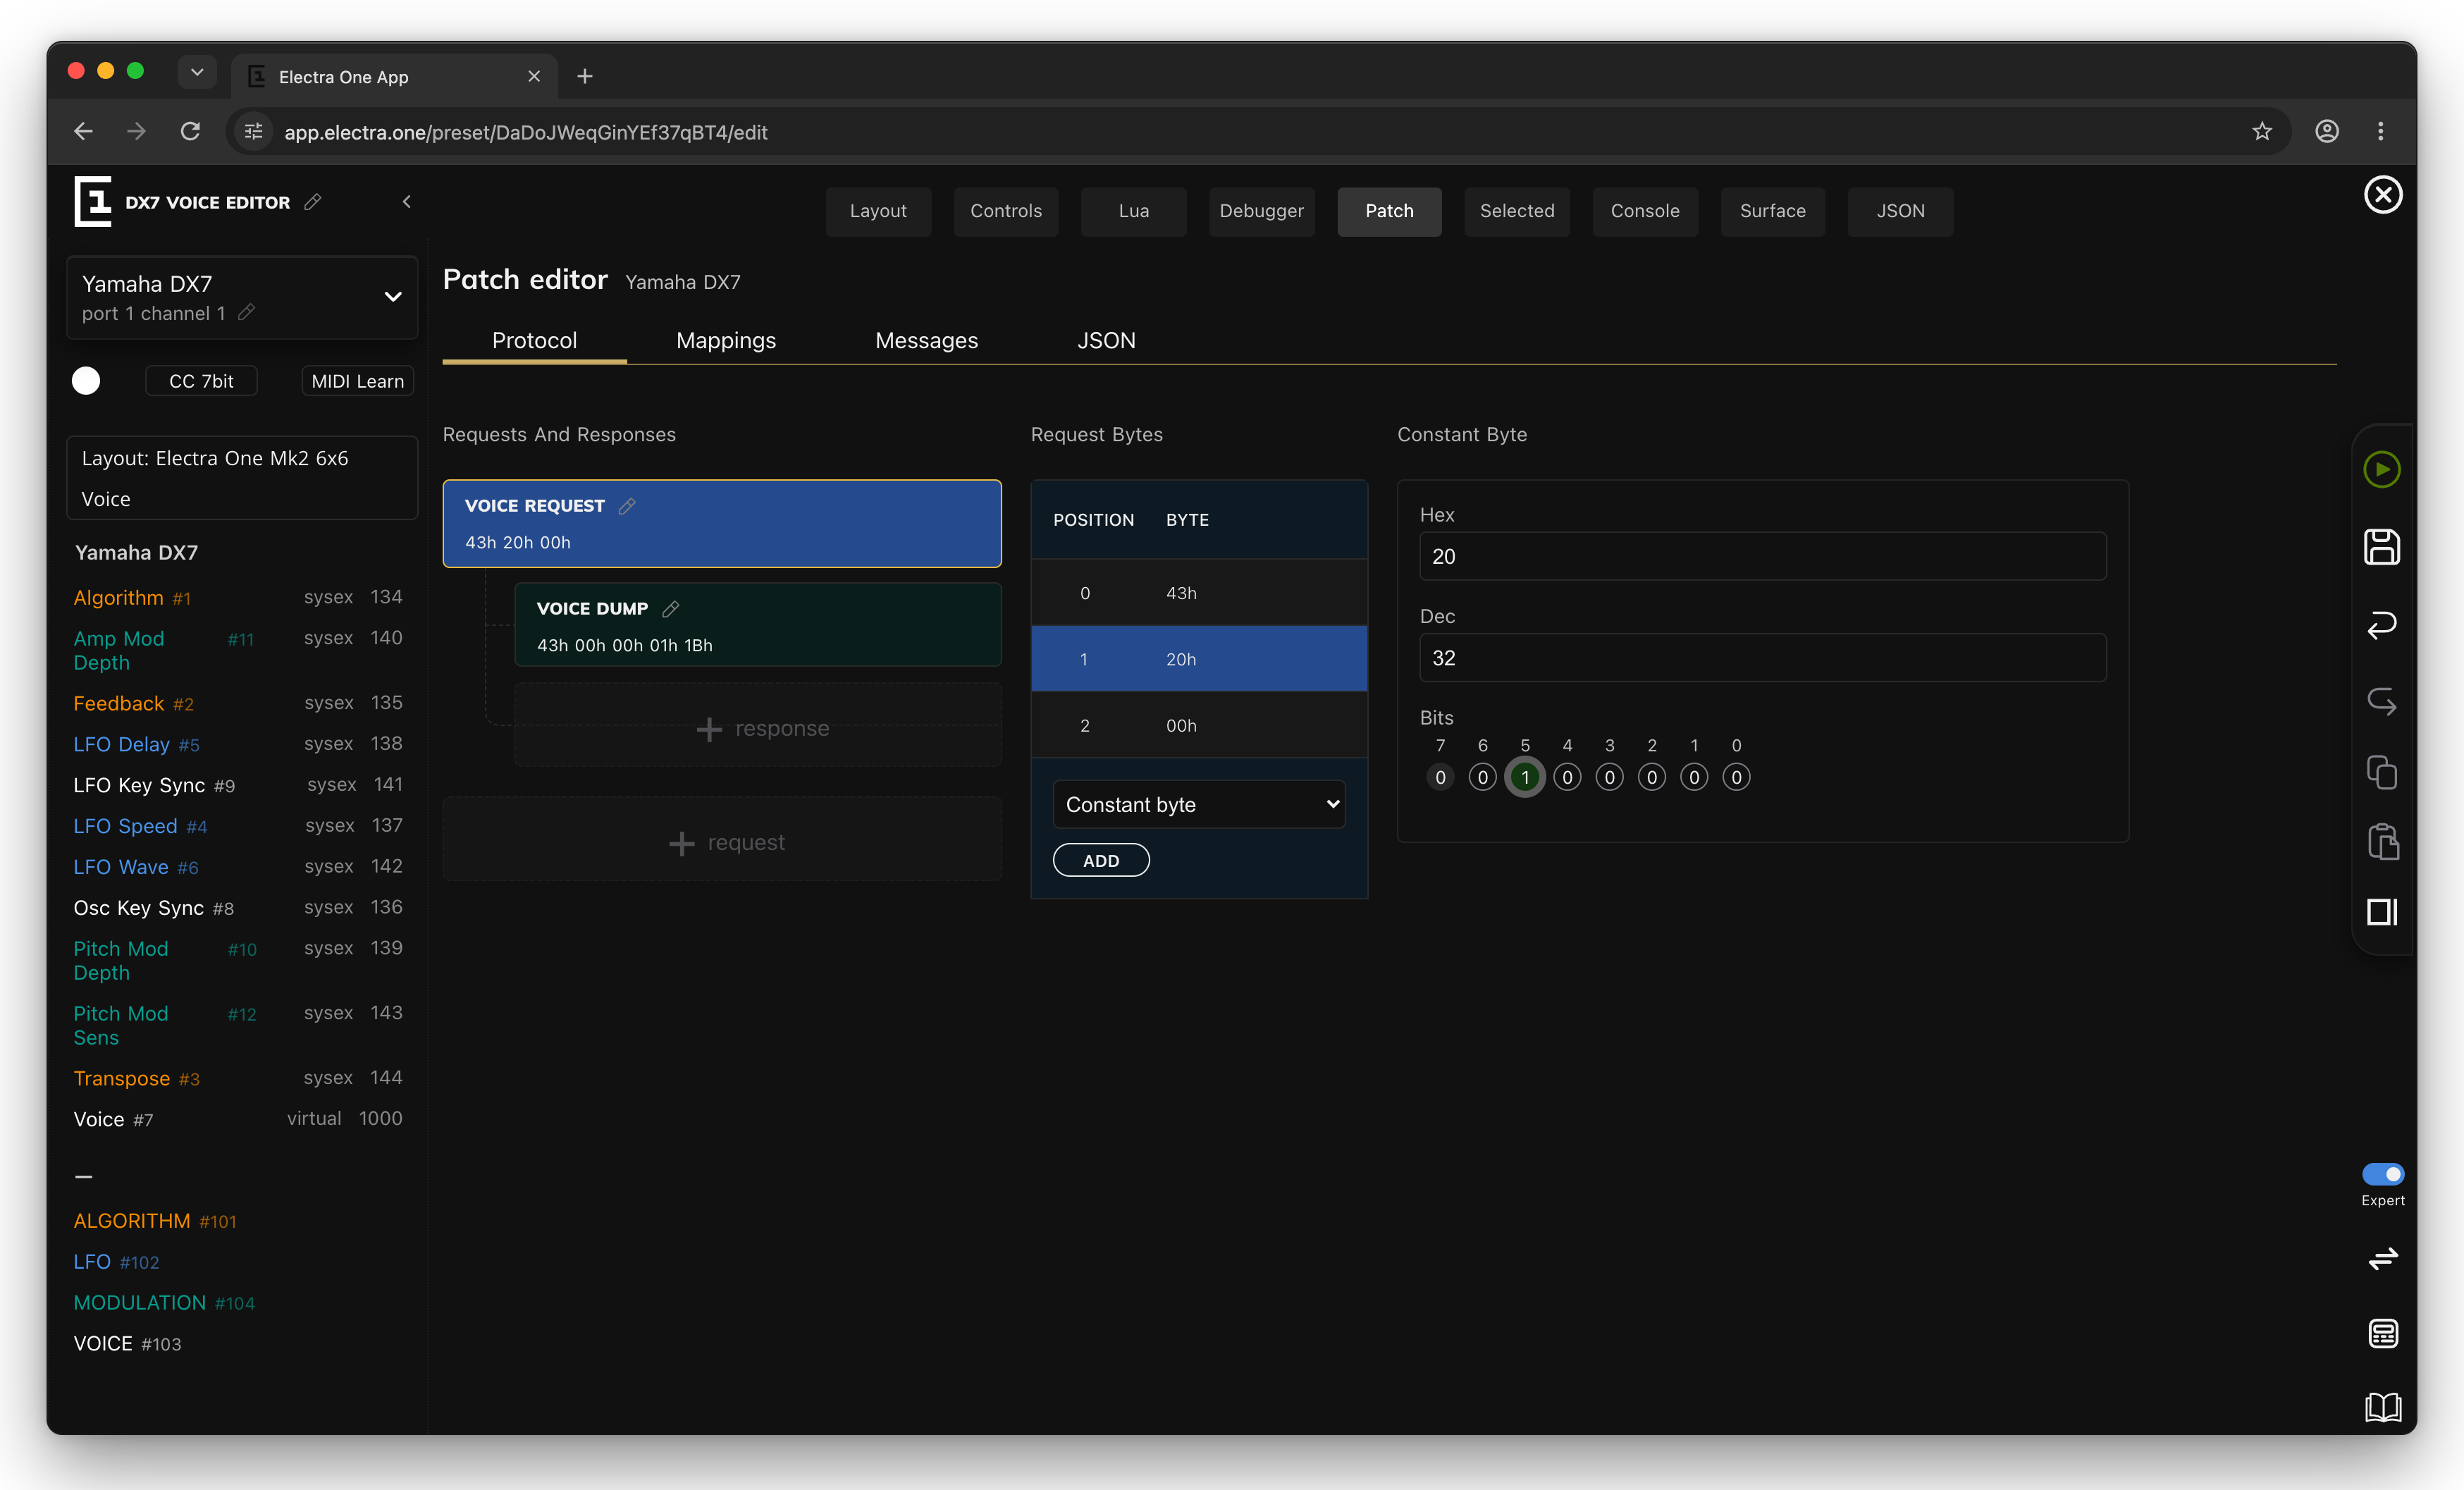Viewport: 2464px width, 1490px height.
Task: Edit the DX7 Voice Editor preset name
Action: 313,202
